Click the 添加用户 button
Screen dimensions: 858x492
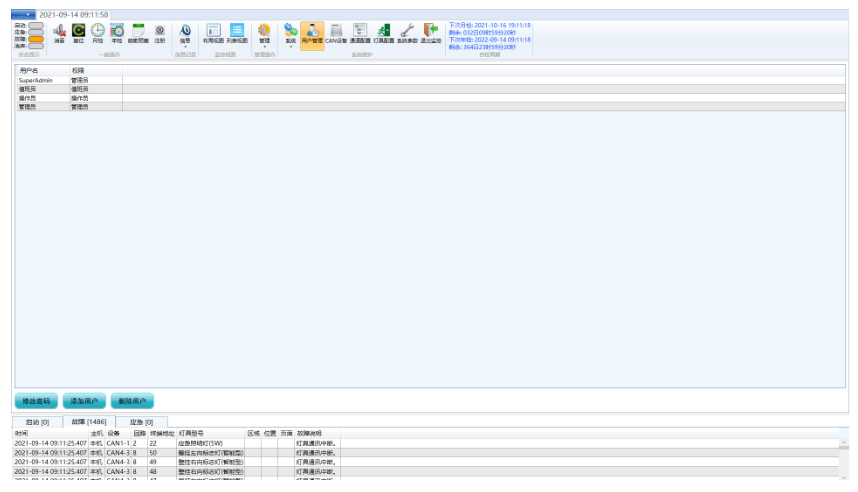(x=84, y=401)
